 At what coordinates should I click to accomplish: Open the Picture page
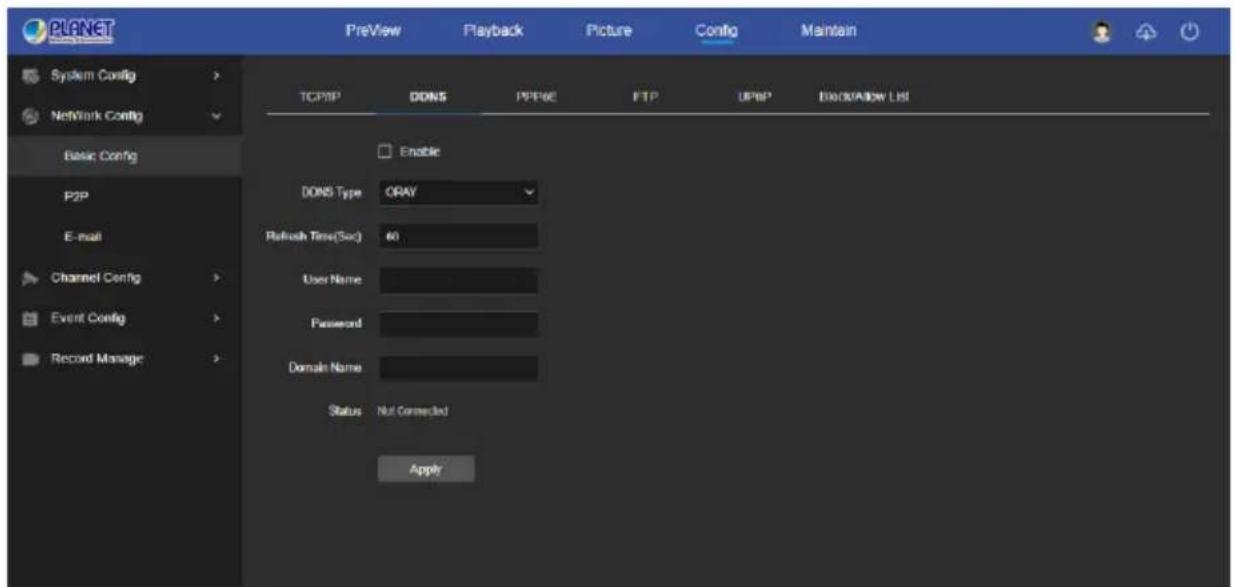(x=608, y=31)
